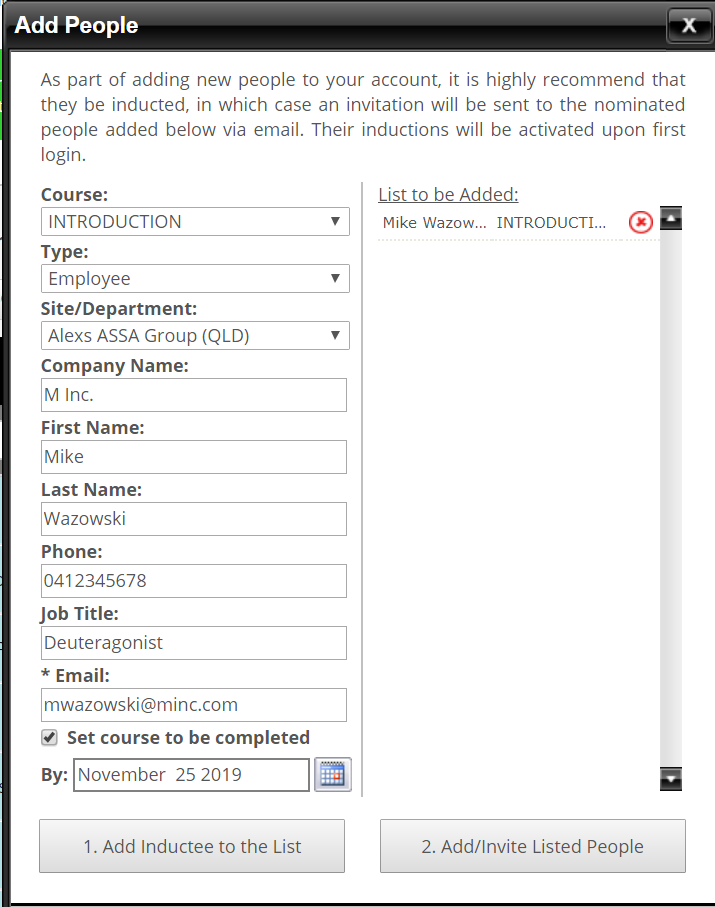Image resolution: width=715 pixels, height=907 pixels.
Task: Click the scrollbar down arrow
Action: coord(671,779)
